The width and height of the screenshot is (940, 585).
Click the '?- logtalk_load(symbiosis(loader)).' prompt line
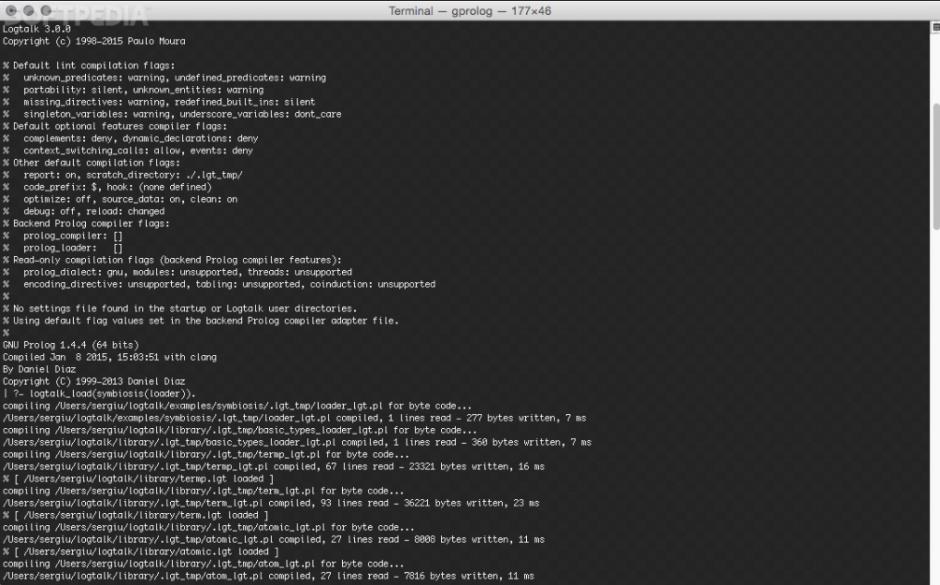coord(100,394)
